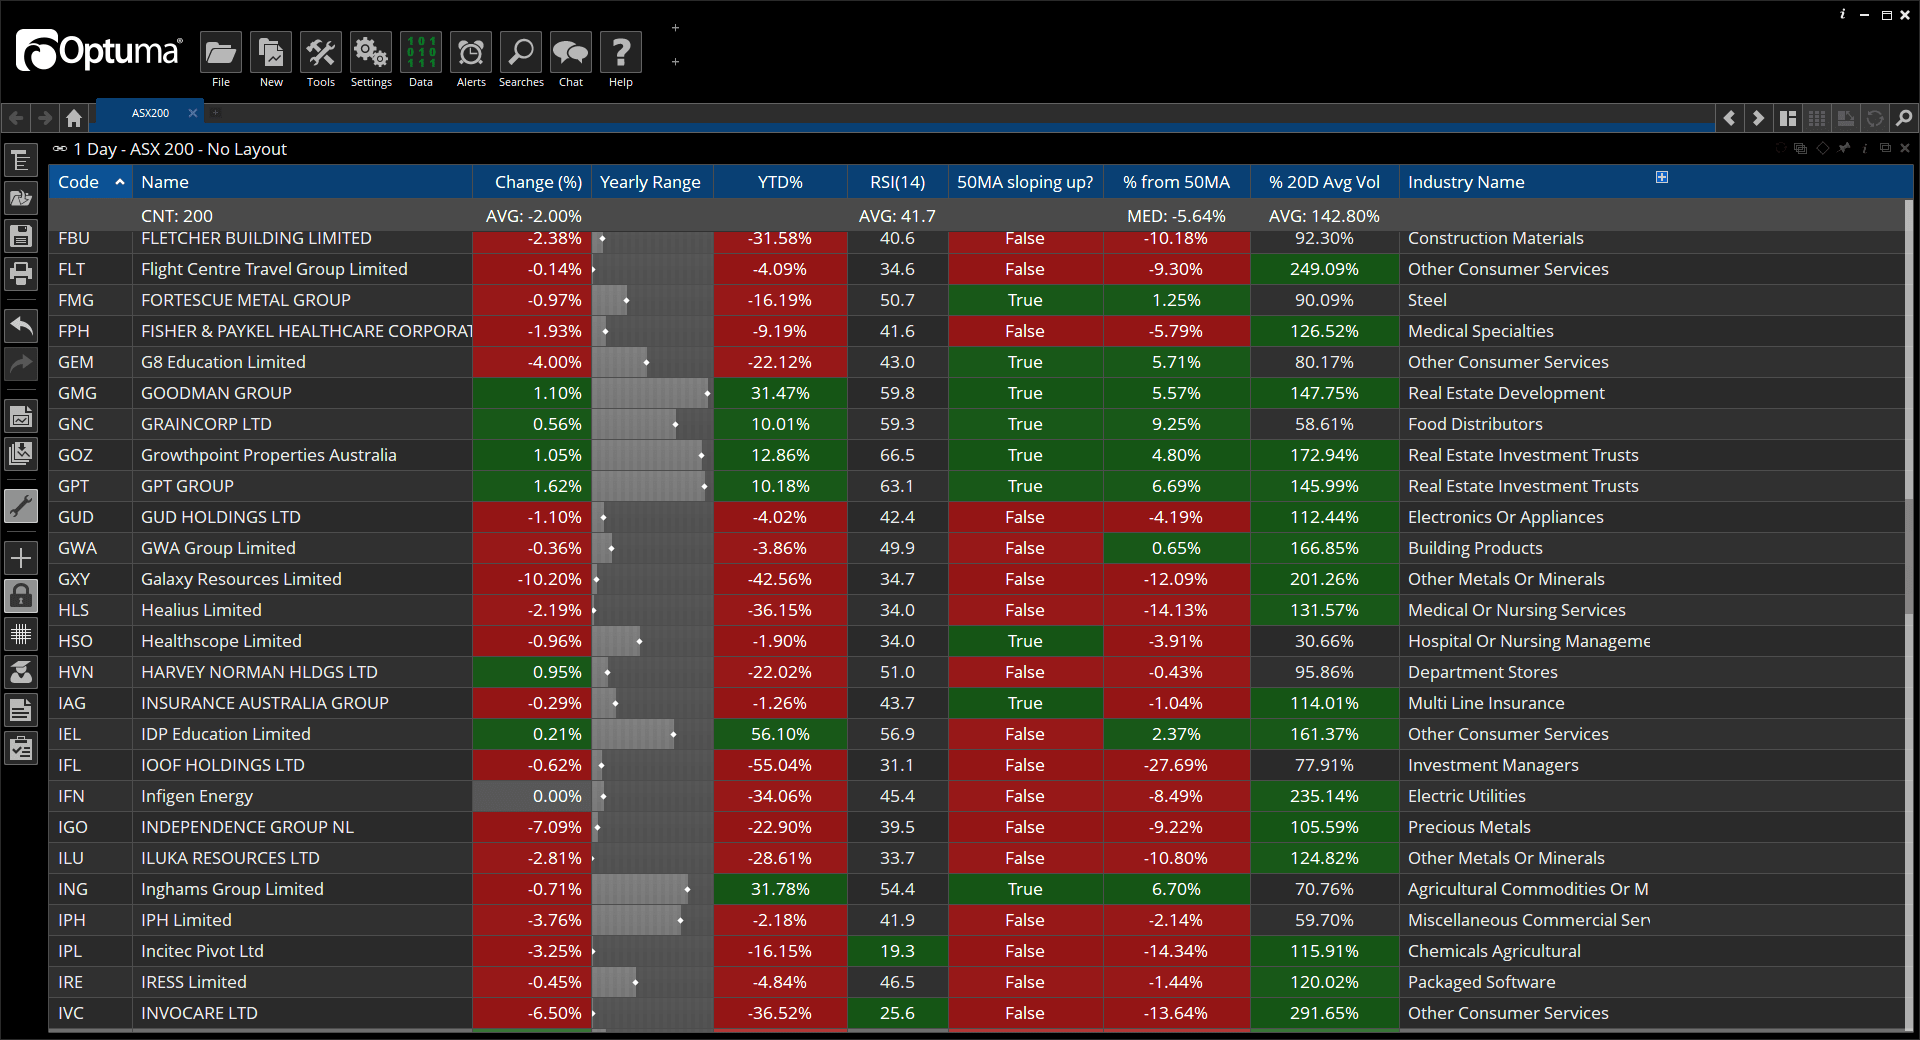Go to the Home page icon
This screenshot has width=1920, height=1040.
74,118
